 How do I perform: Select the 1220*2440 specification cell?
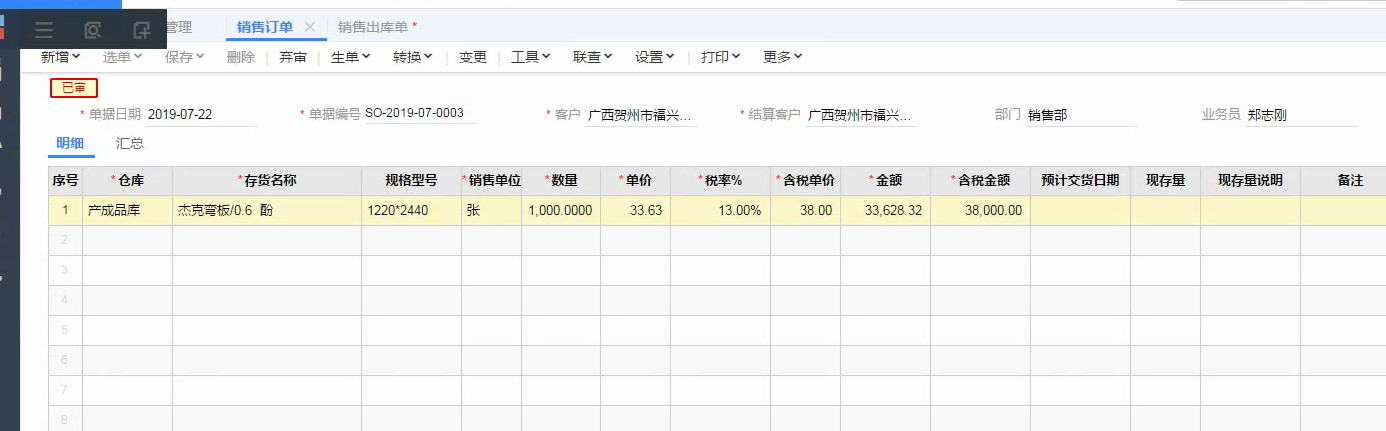tap(411, 211)
